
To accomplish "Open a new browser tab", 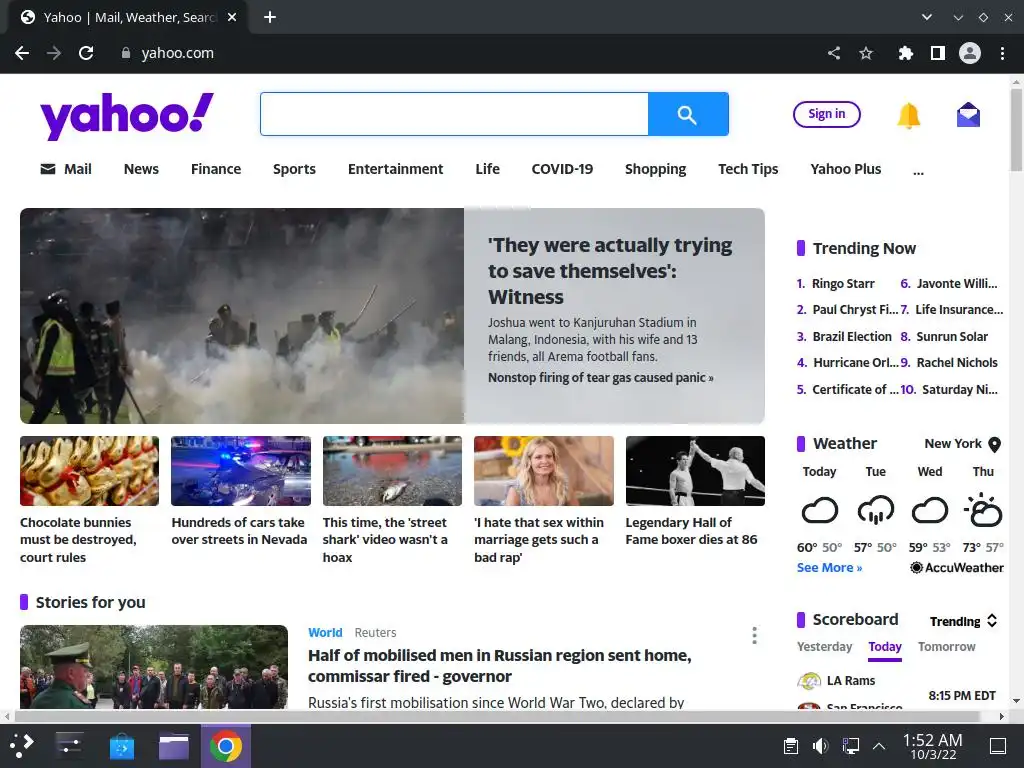I will pyautogui.click(x=270, y=17).
